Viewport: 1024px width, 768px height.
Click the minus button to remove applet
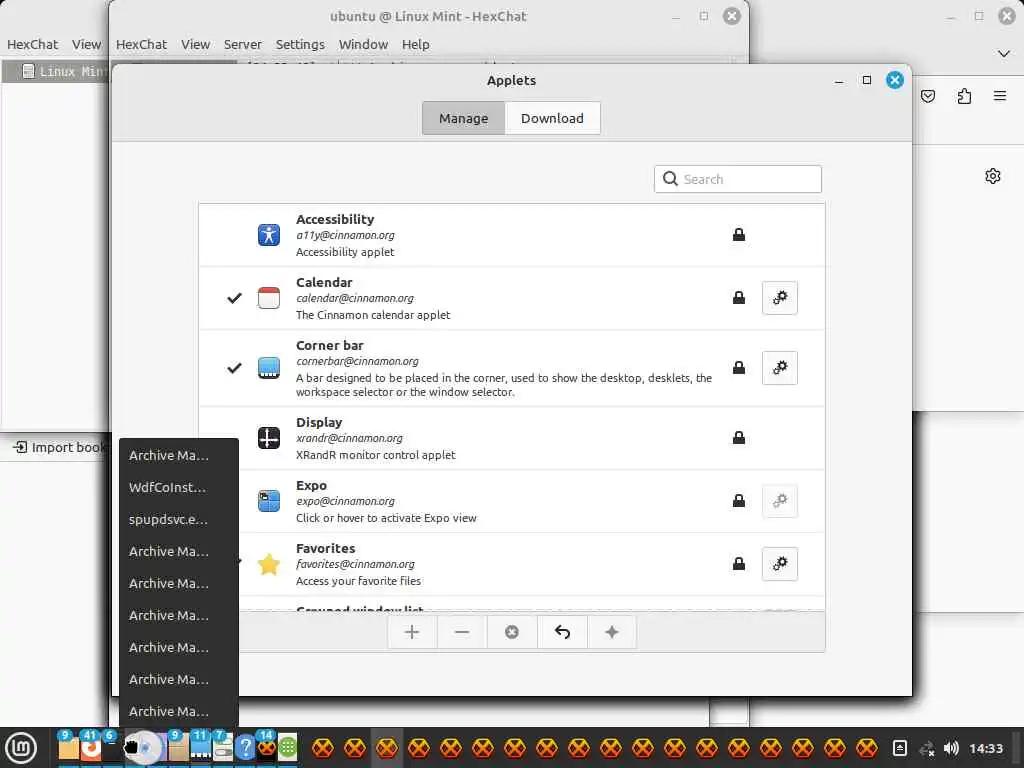coord(462,632)
